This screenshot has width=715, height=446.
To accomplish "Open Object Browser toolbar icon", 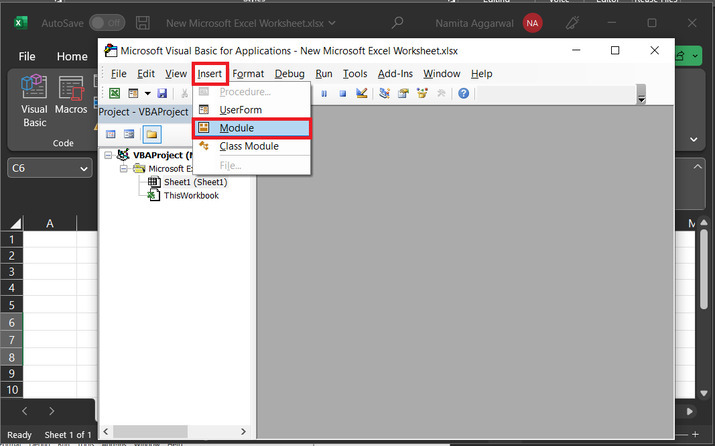I will 422,93.
